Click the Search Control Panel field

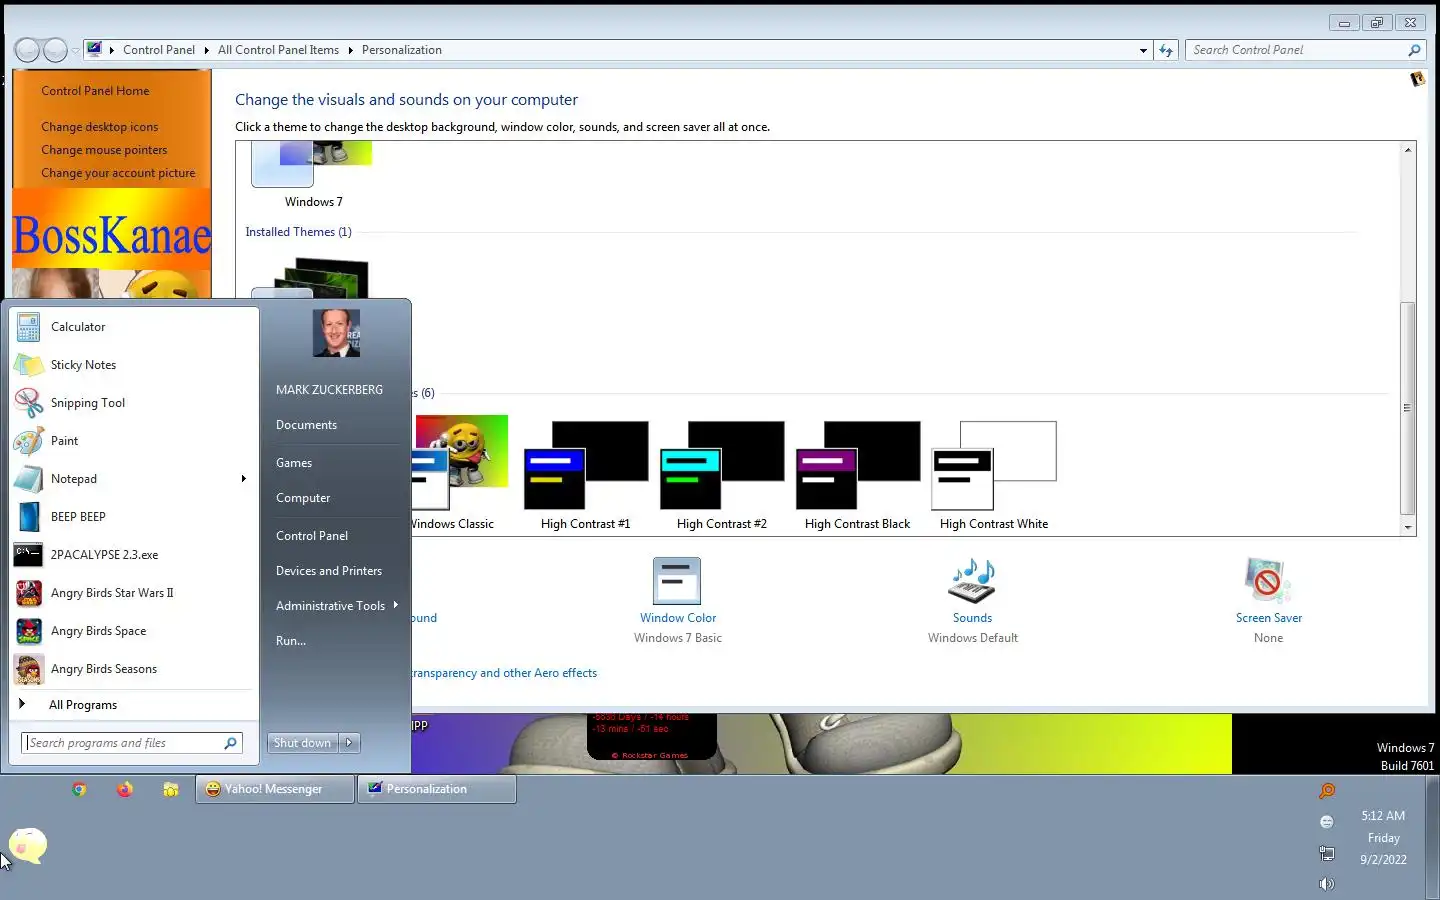1305,50
